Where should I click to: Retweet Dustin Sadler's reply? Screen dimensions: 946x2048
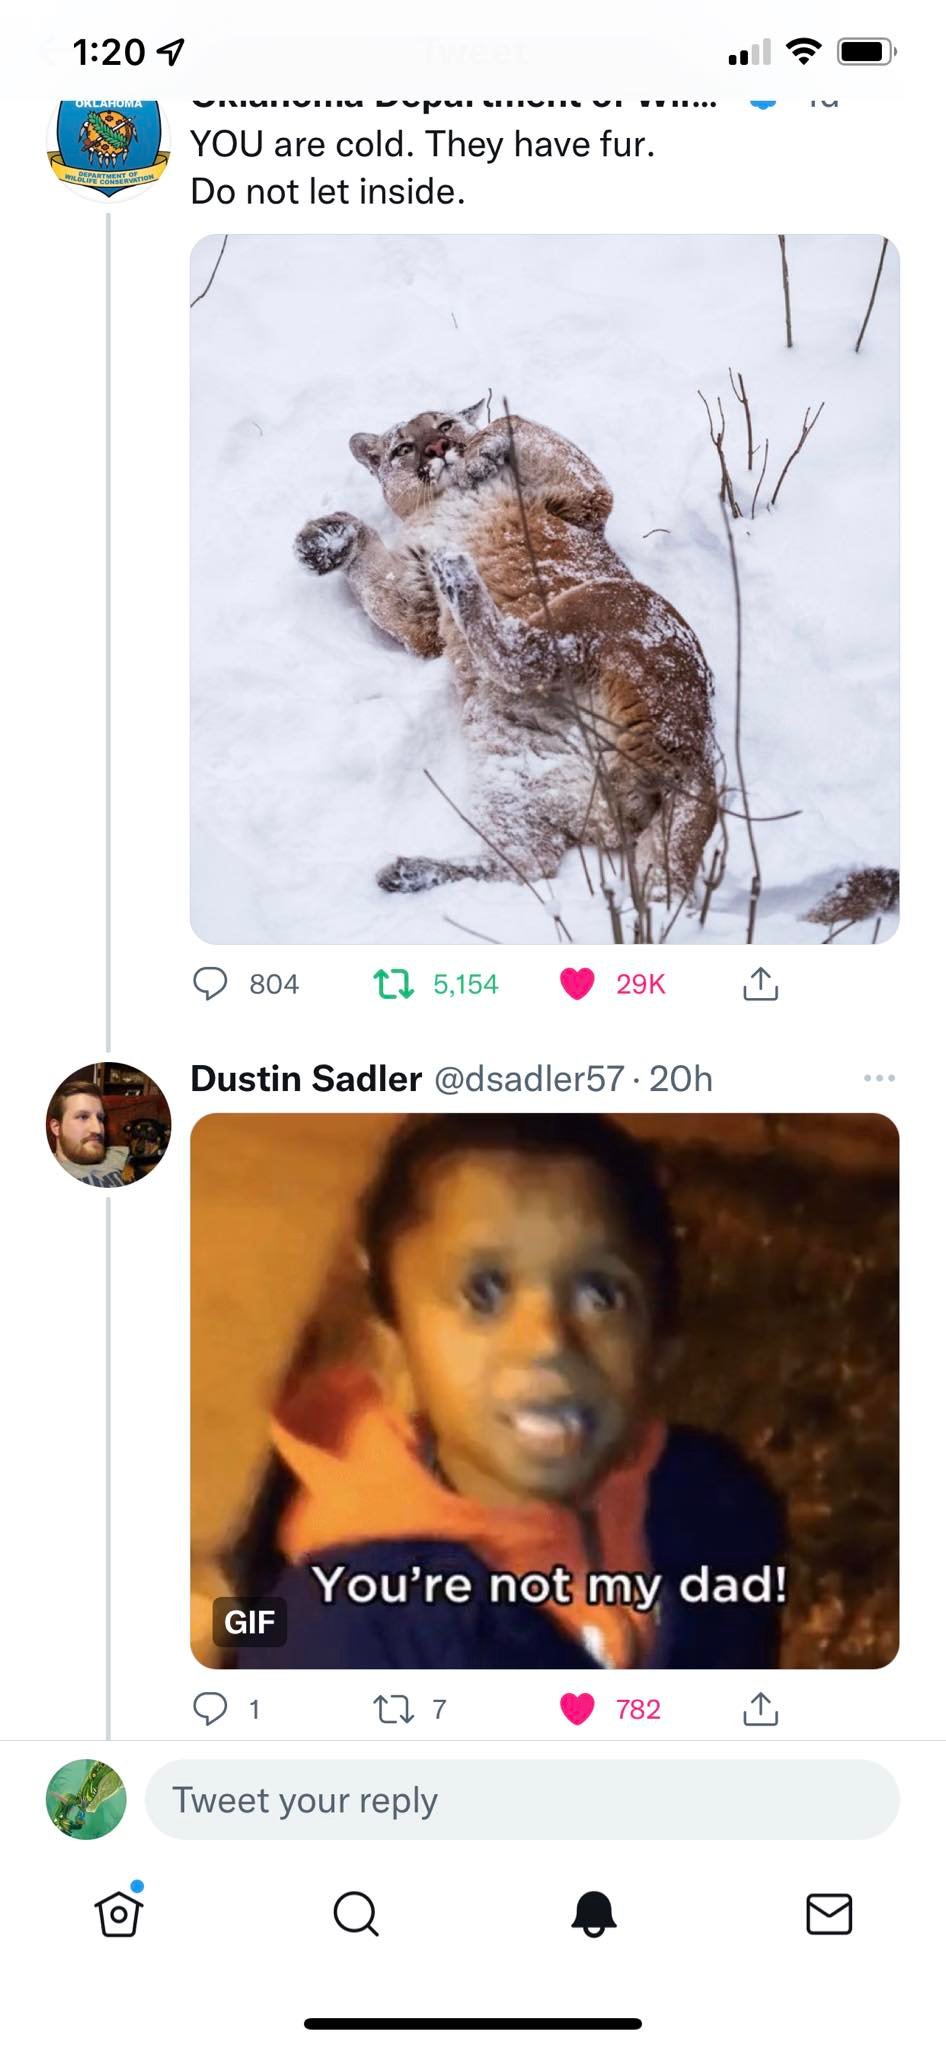coord(393,1709)
